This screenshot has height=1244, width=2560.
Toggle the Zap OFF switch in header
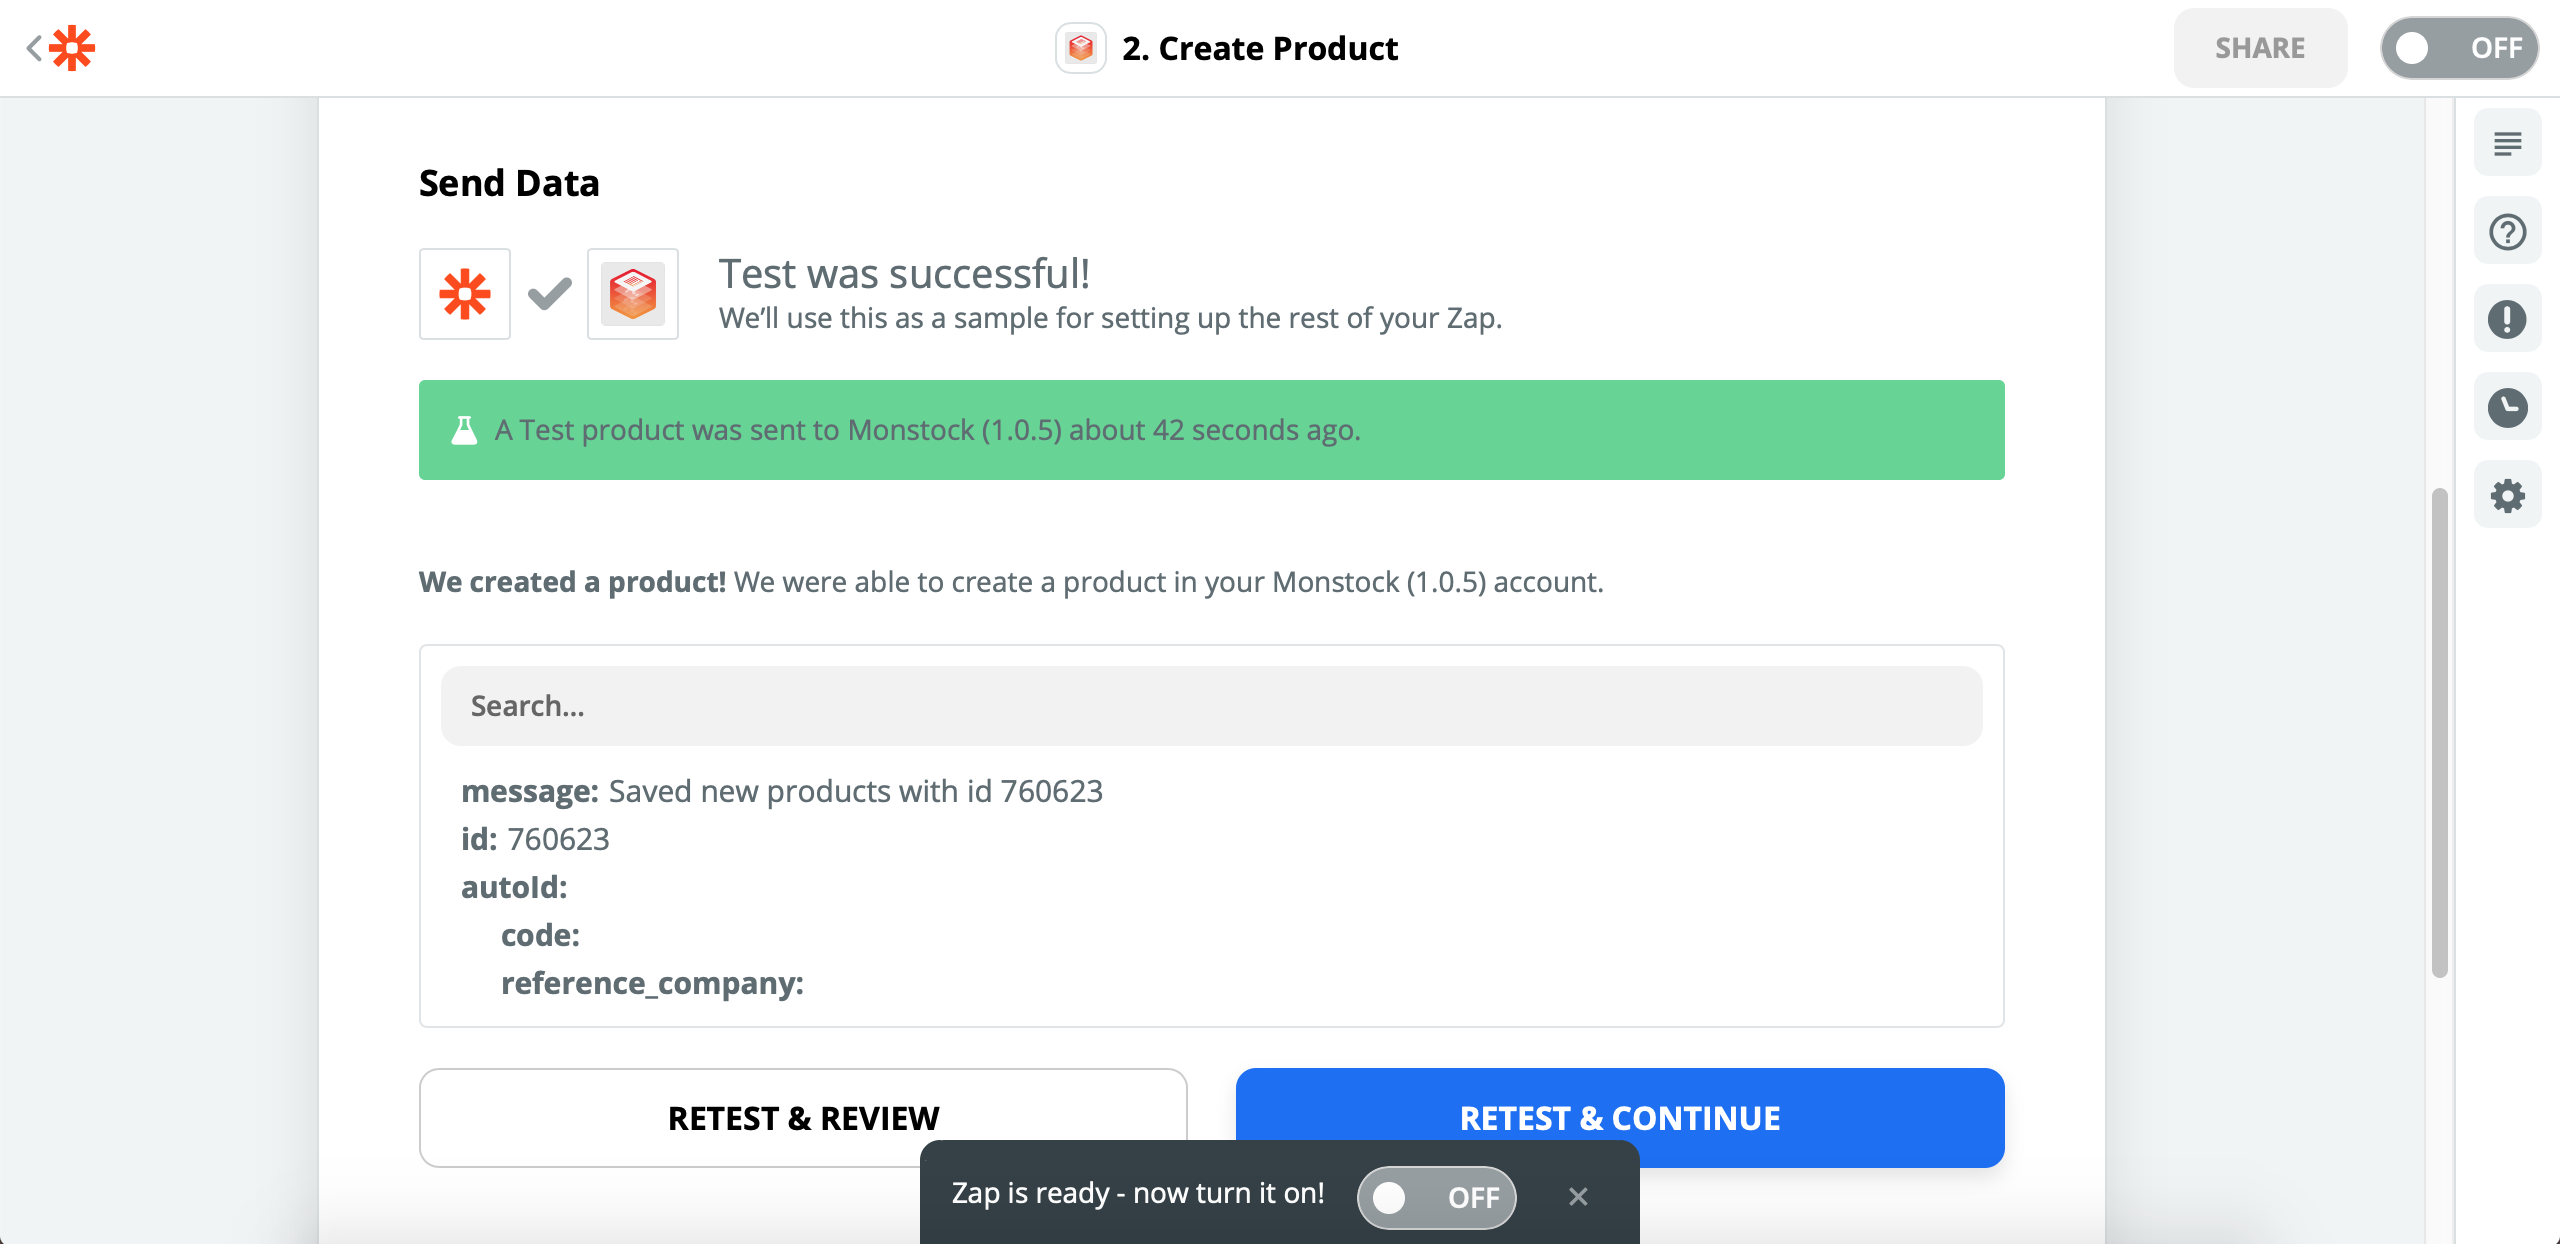[2459, 48]
